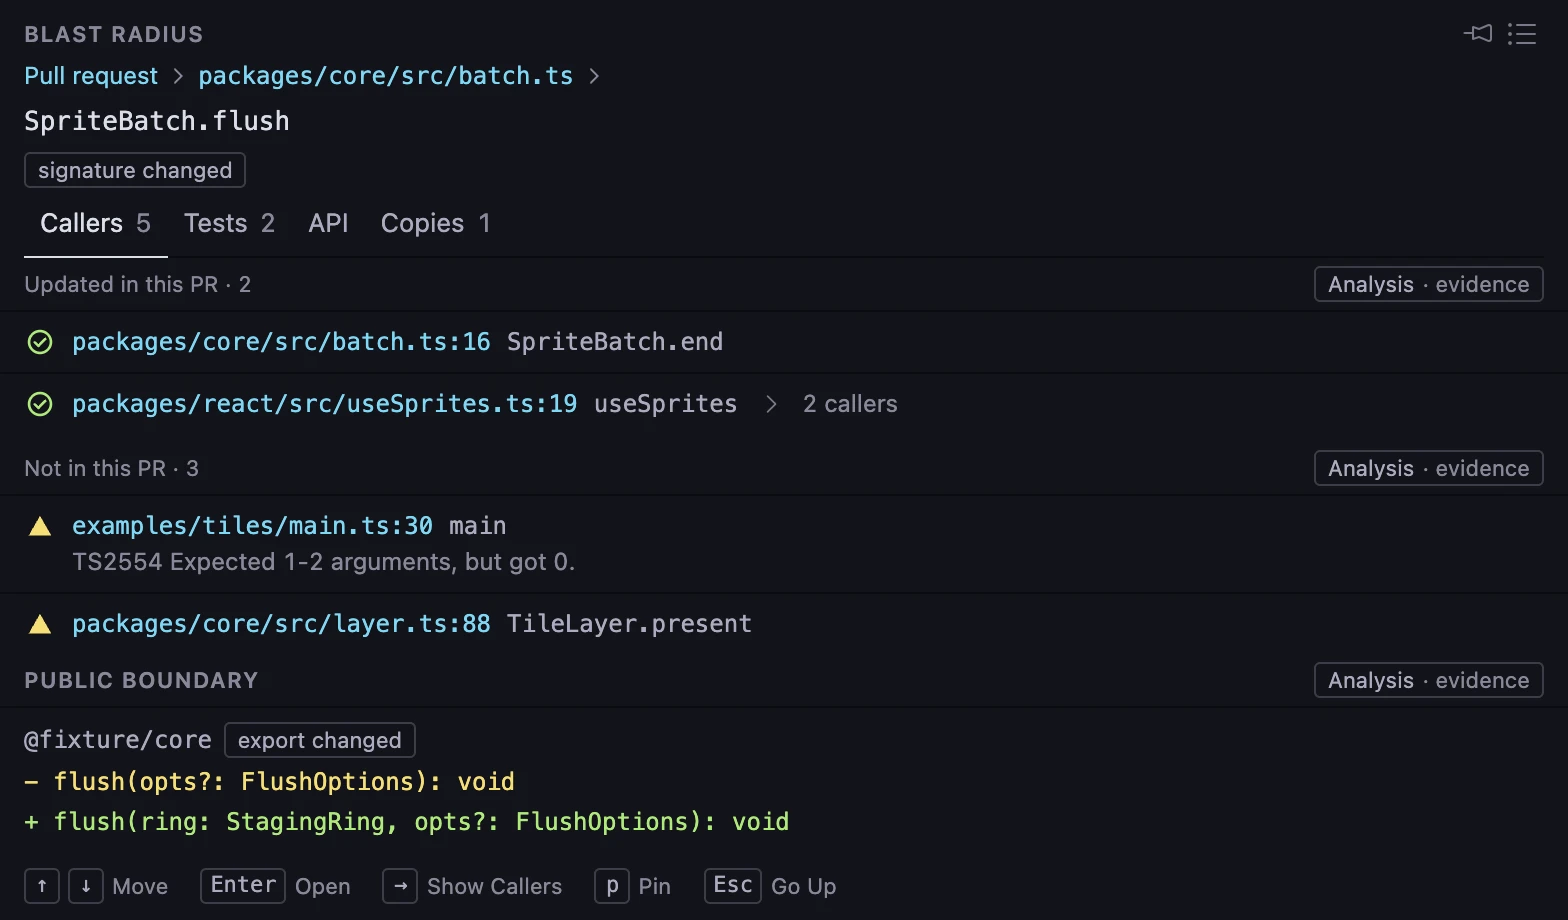Open packages/core/src/batch.ts:16 caller link
The image size is (1568, 920).
coord(281,342)
